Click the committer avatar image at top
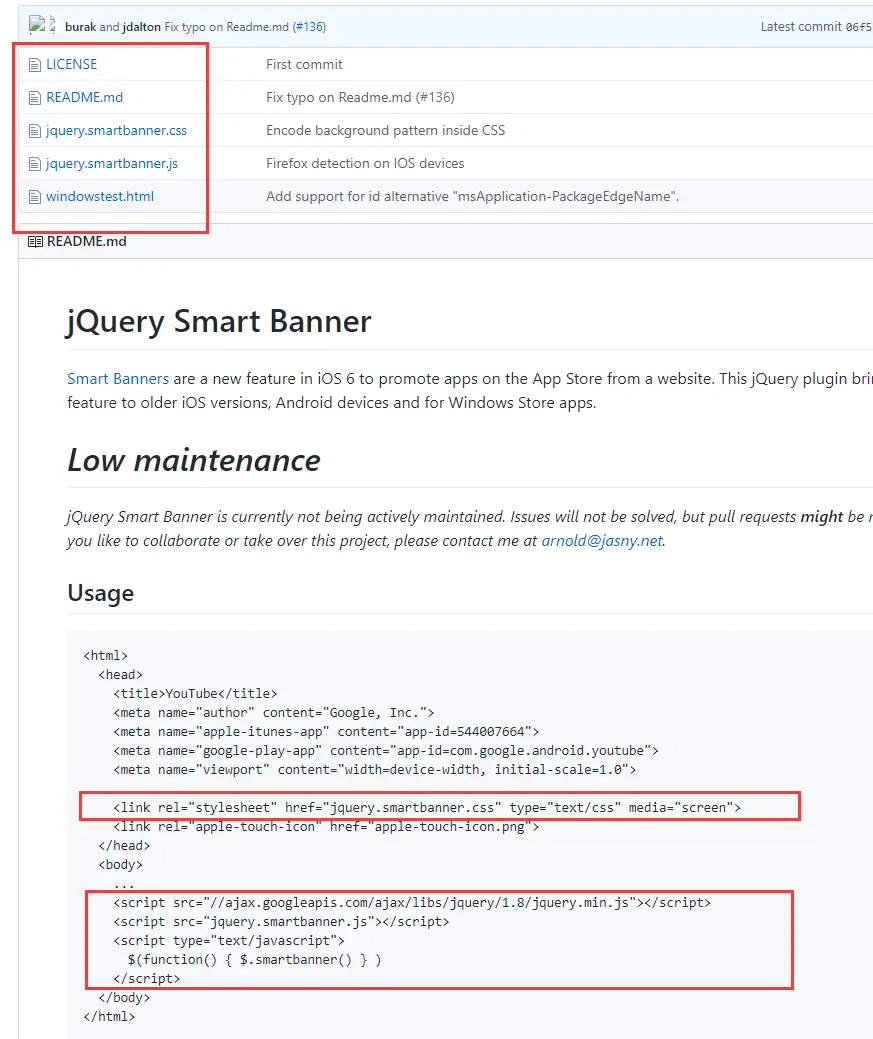Image resolution: width=873 pixels, height=1039 pixels. pos(37,25)
